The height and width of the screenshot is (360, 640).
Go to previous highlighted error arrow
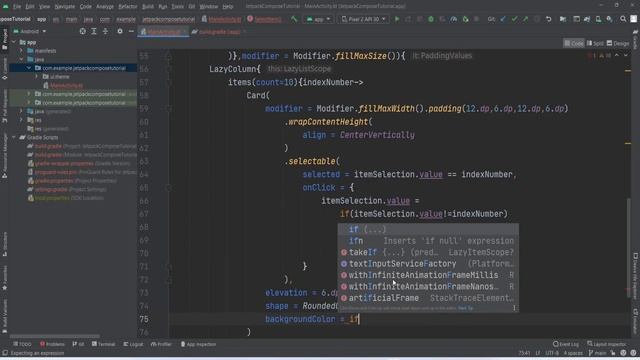[x=617, y=56]
